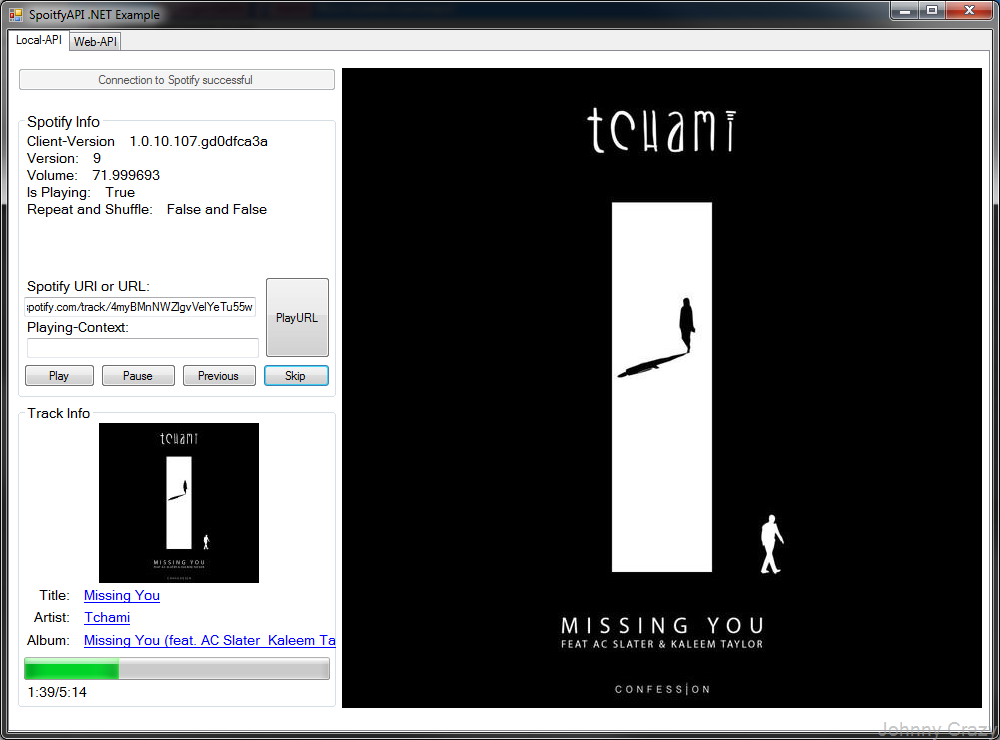This screenshot has height=740, width=1000.
Task: Minimize the SpotifyAPI window
Action: click(904, 10)
